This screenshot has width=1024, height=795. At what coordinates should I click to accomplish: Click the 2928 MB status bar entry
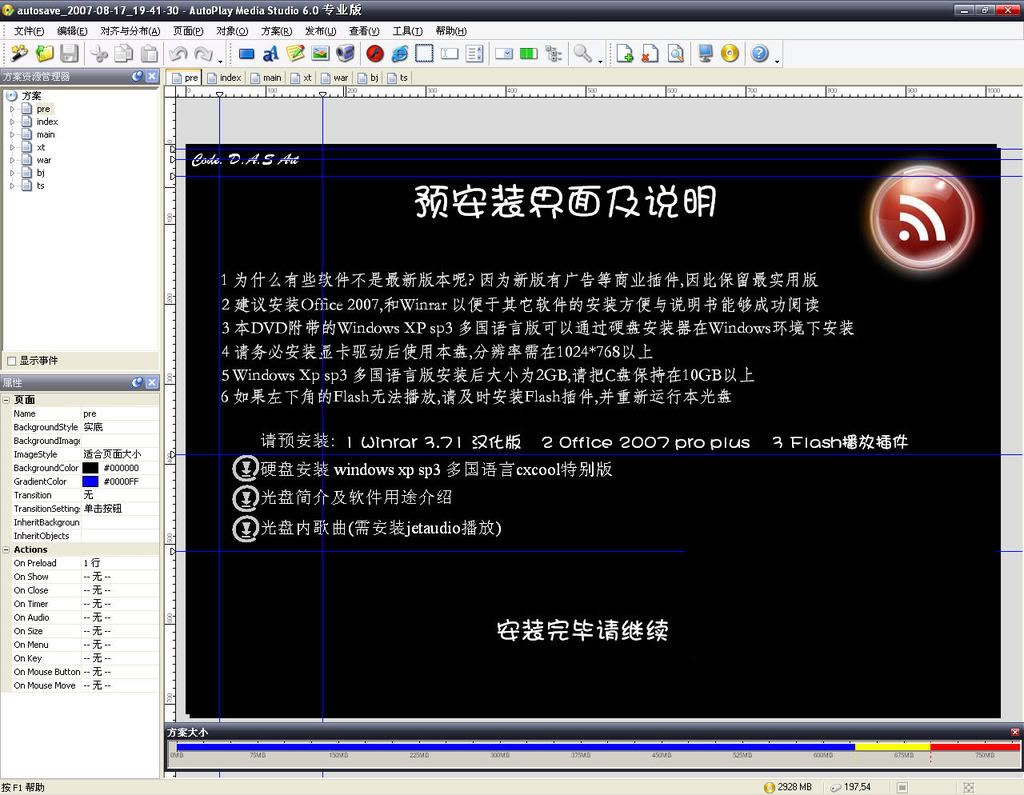[x=788, y=787]
